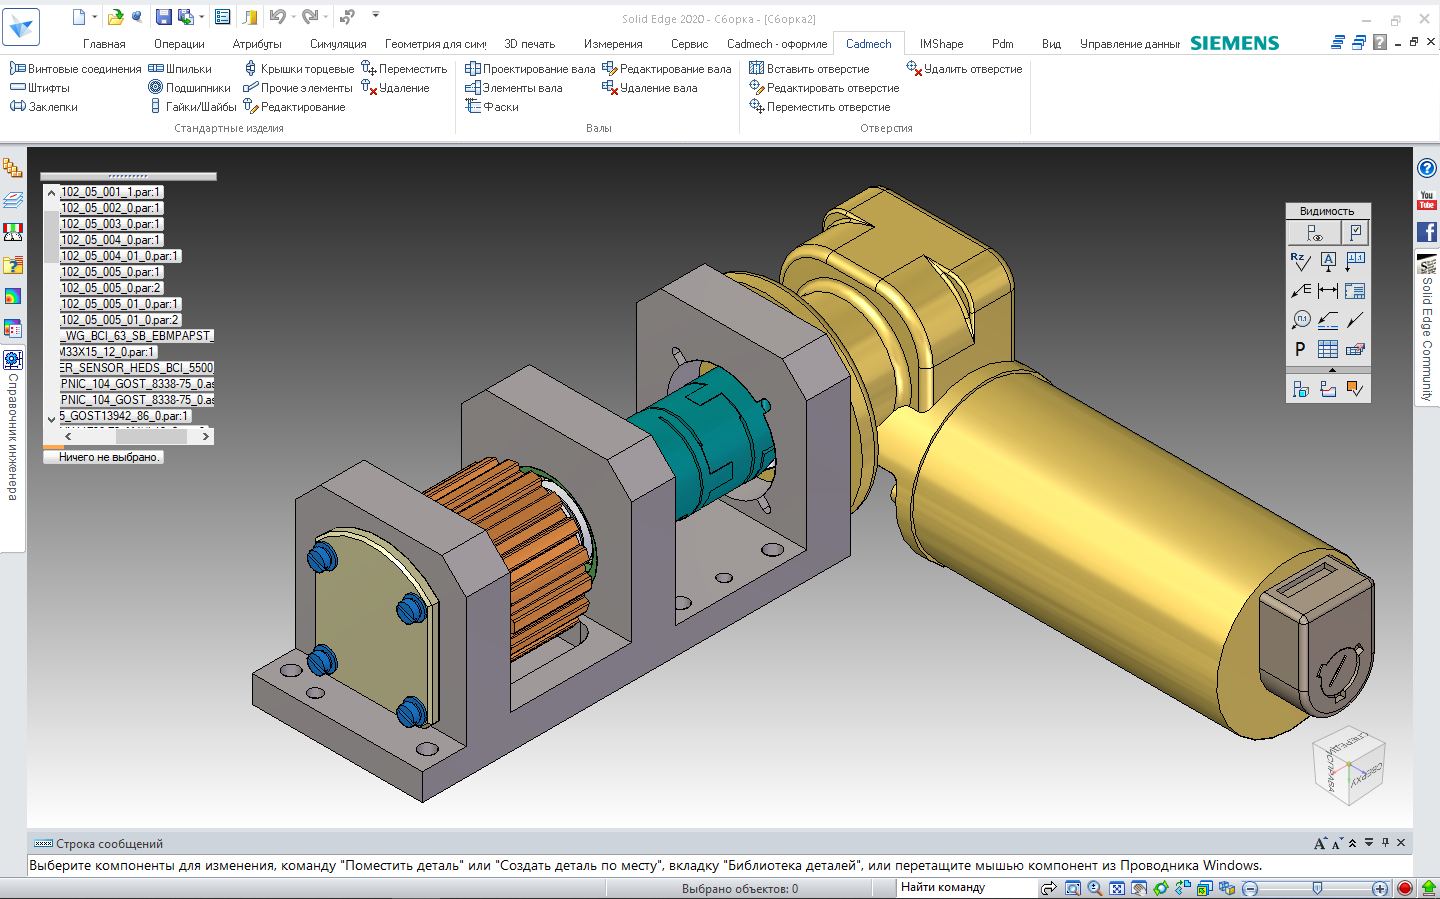Click the Fit view icon in status bar

click(1117, 888)
